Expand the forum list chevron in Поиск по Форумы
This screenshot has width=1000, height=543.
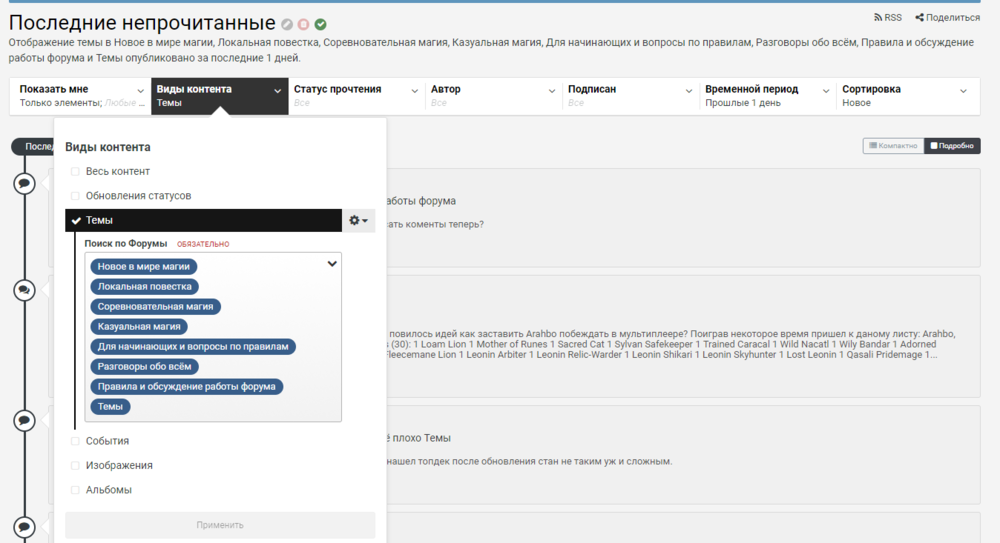[x=332, y=265]
